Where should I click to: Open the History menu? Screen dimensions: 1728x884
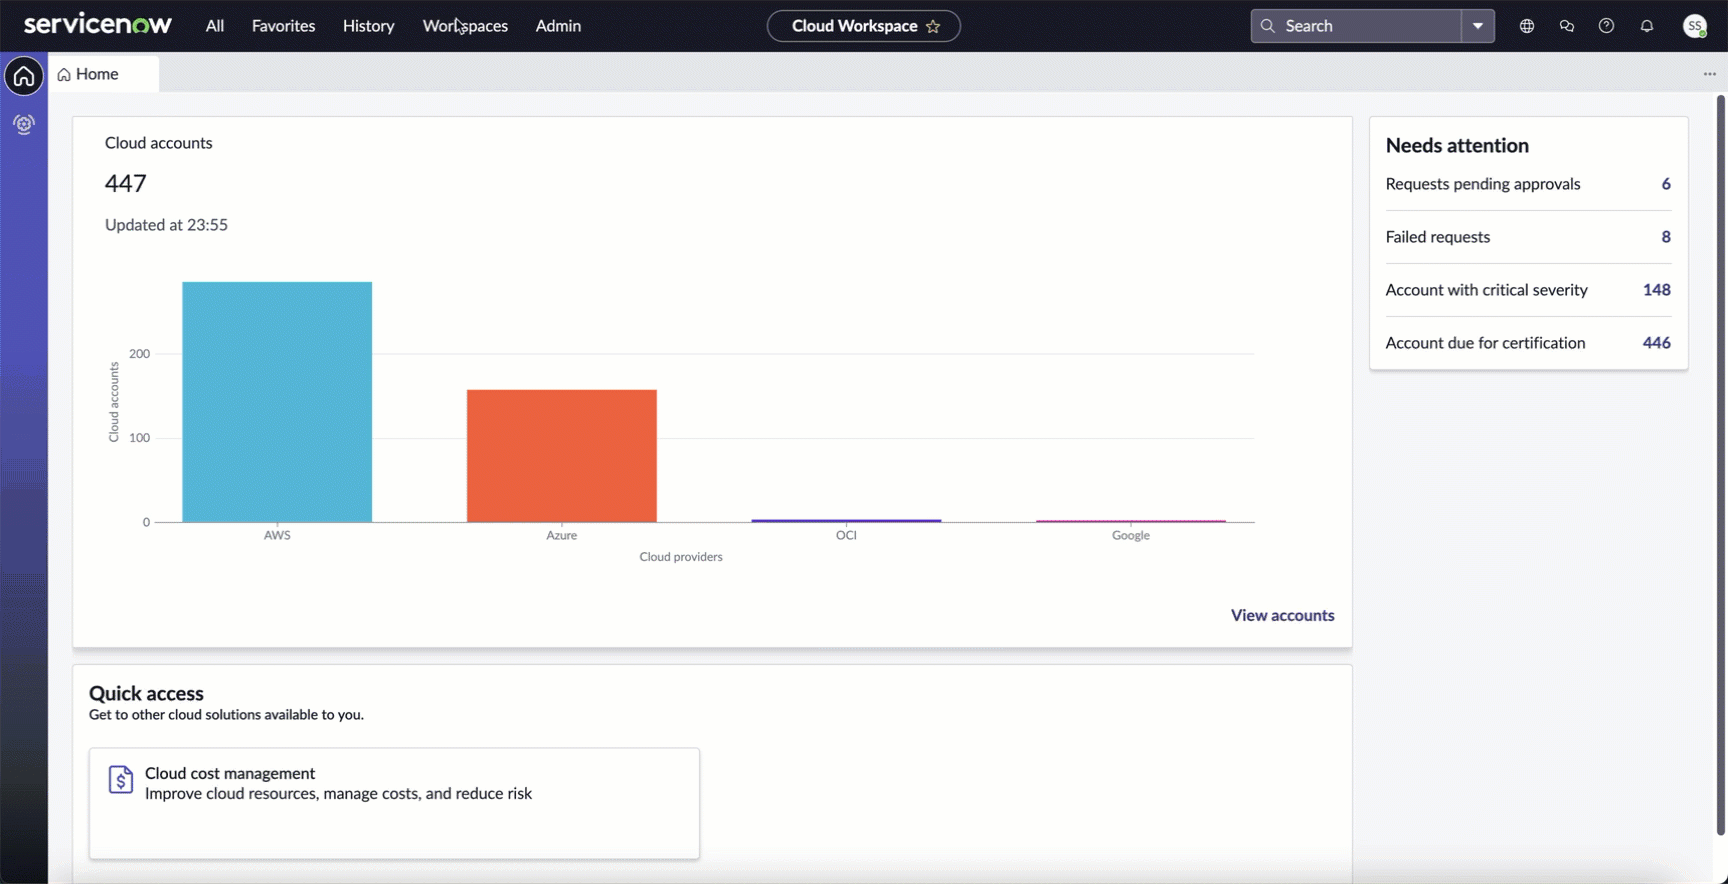(368, 26)
